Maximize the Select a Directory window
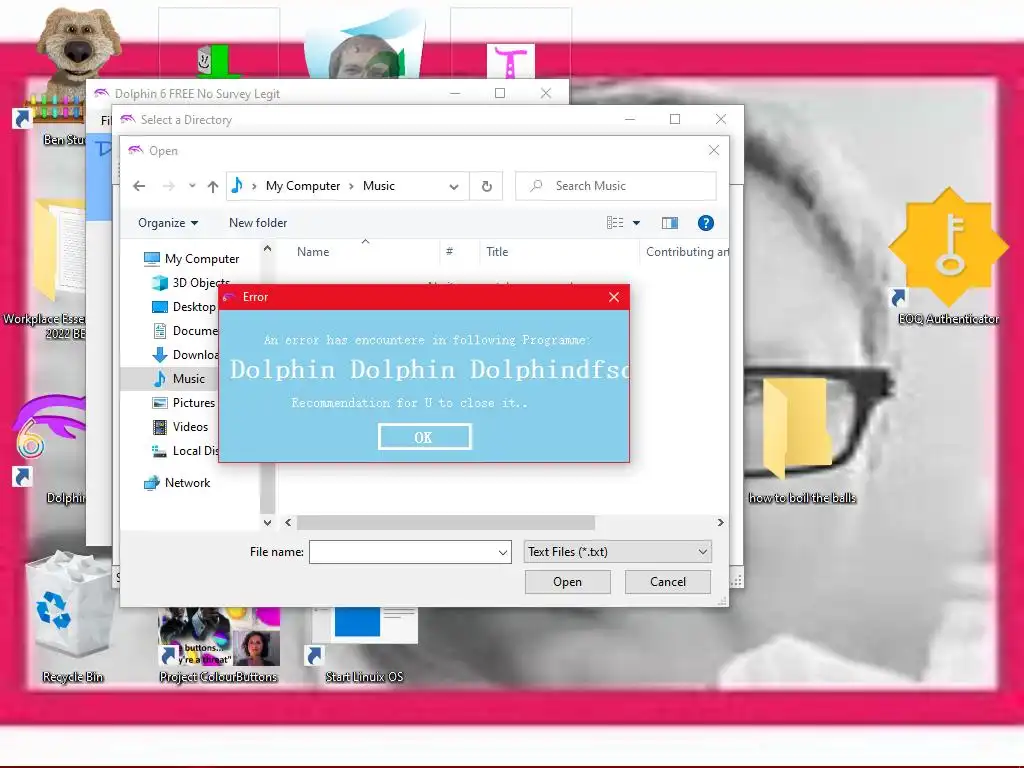 tap(675, 119)
